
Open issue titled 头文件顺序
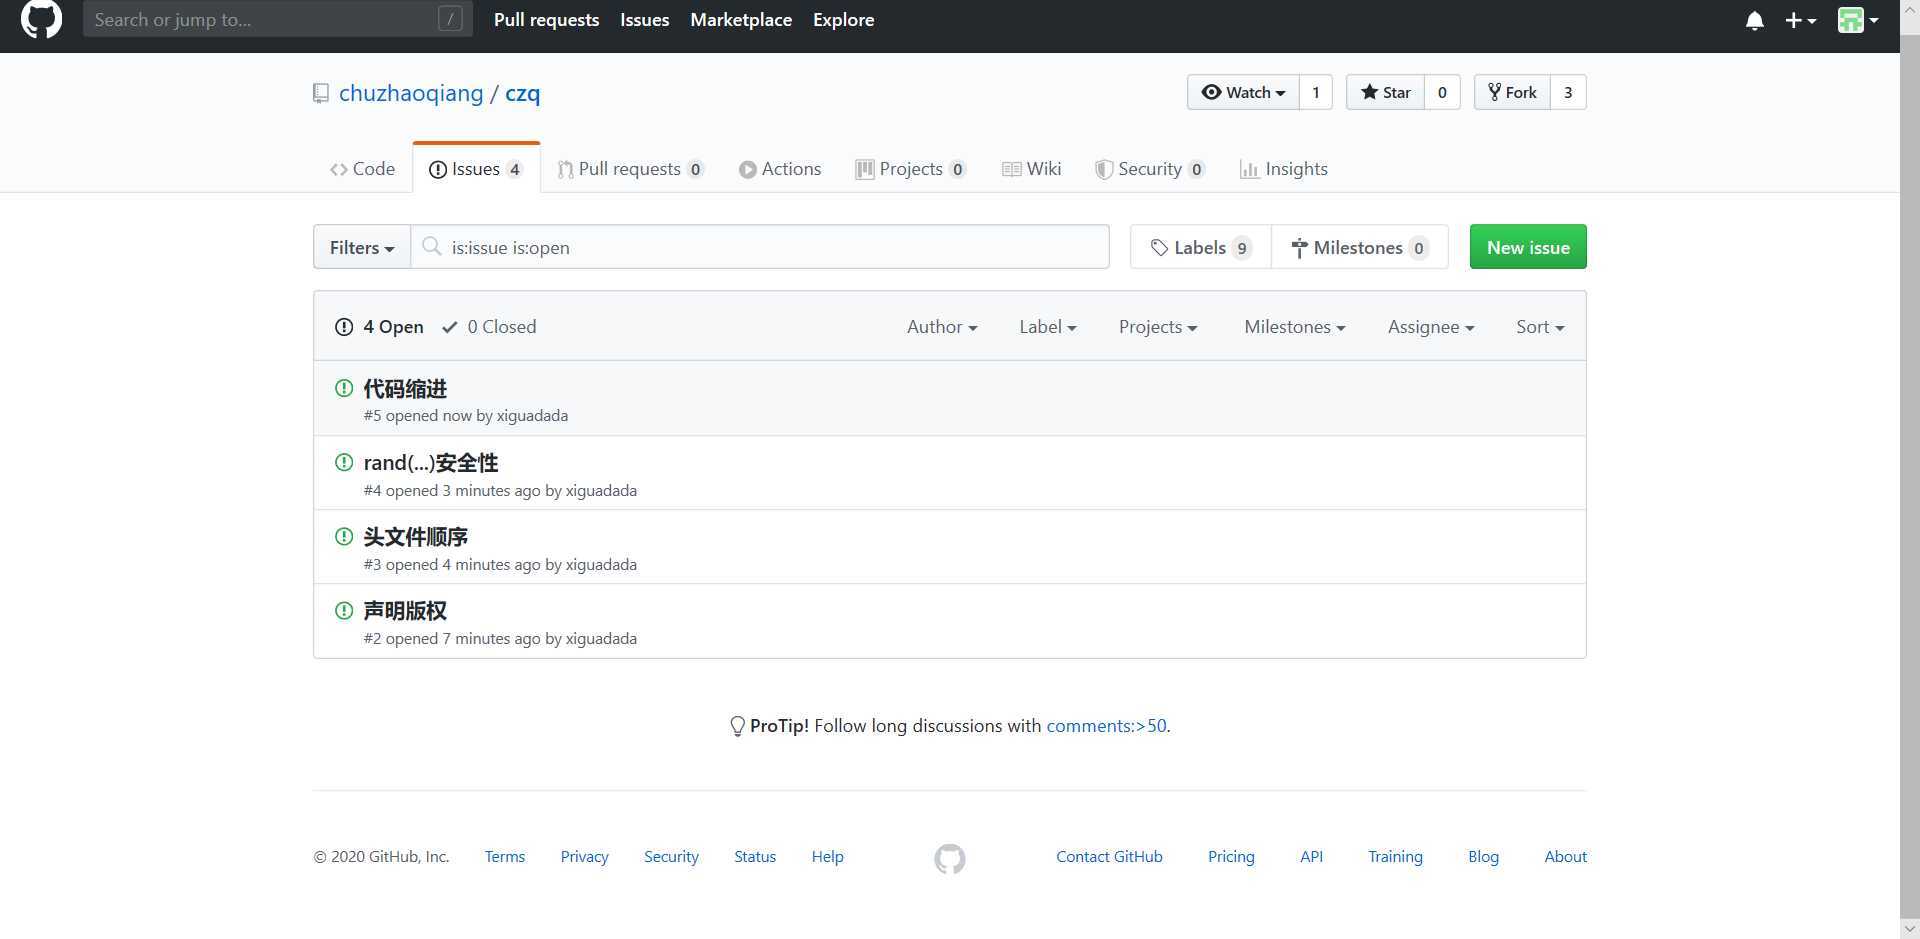416,537
